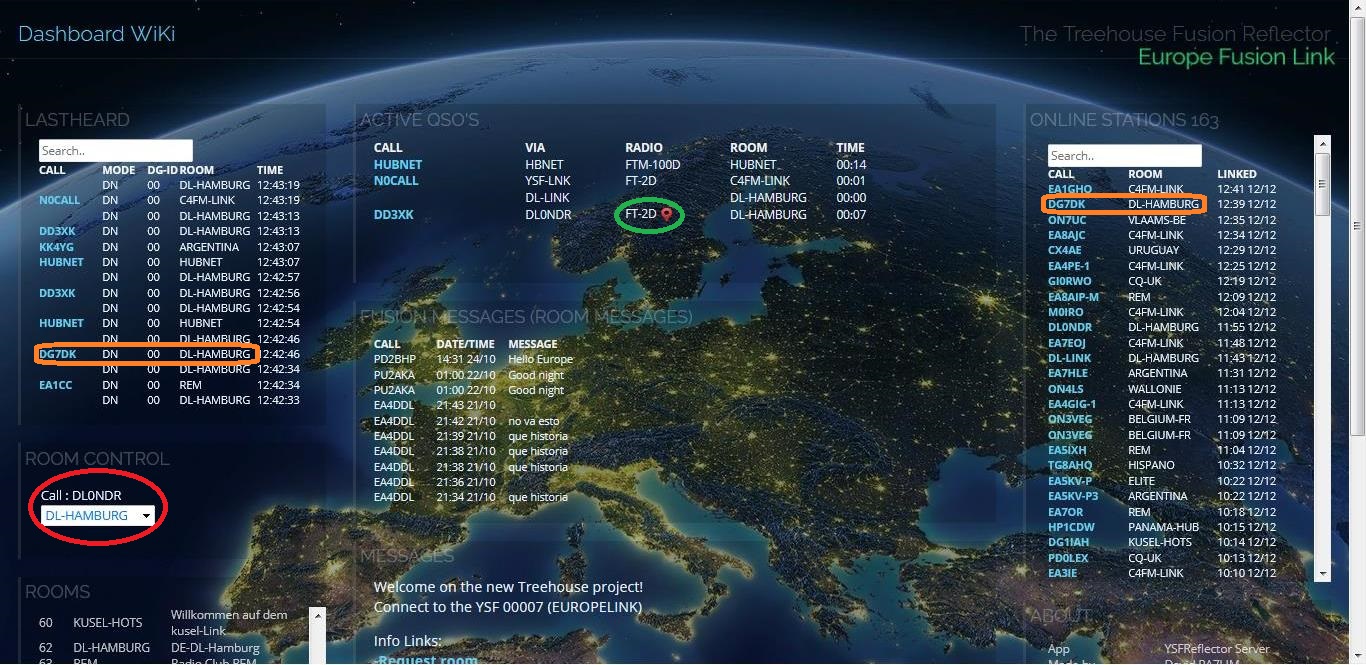Open N0CALL callsign in Active QSO's
The height and width of the screenshot is (665, 1366).
point(396,181)
